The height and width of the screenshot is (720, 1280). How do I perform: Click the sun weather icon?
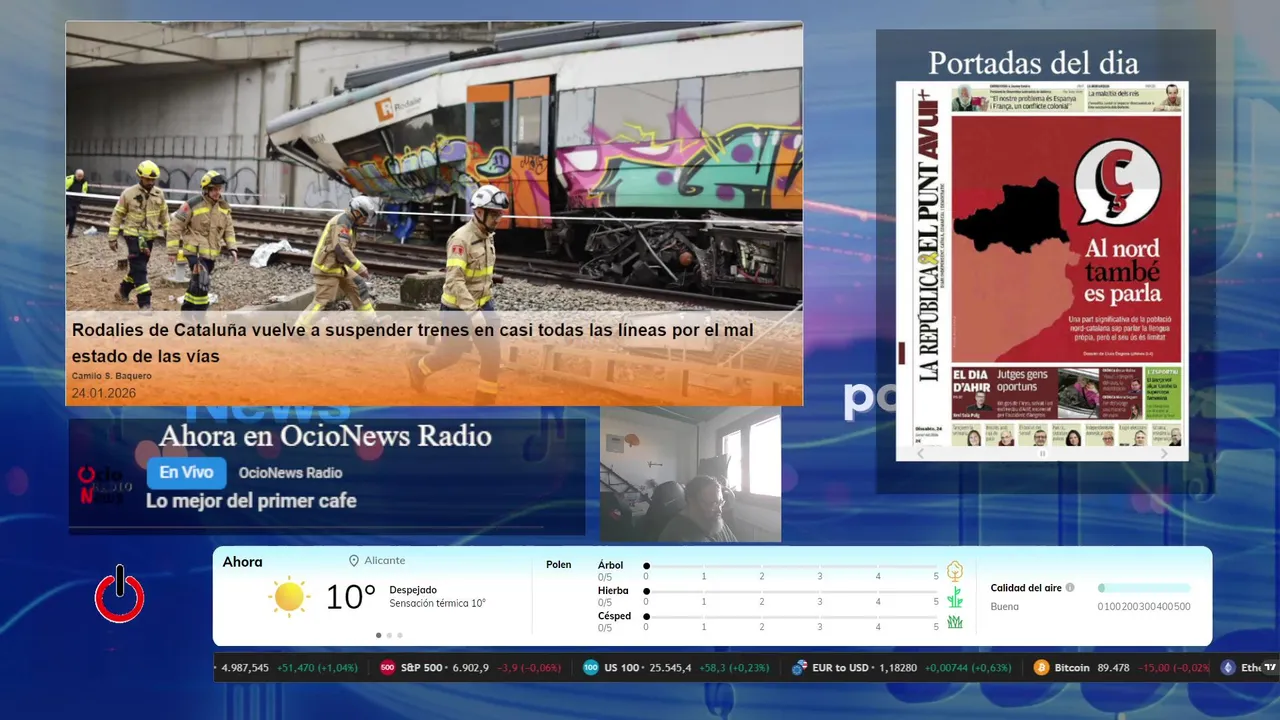(289, 597)
